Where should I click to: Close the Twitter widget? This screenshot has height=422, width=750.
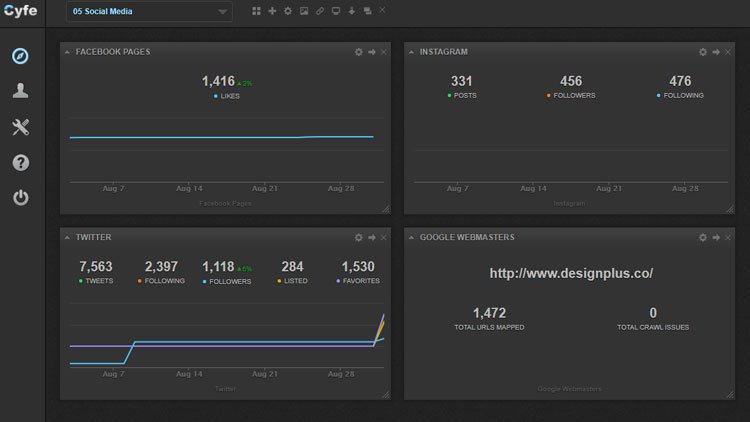[384, 237]
